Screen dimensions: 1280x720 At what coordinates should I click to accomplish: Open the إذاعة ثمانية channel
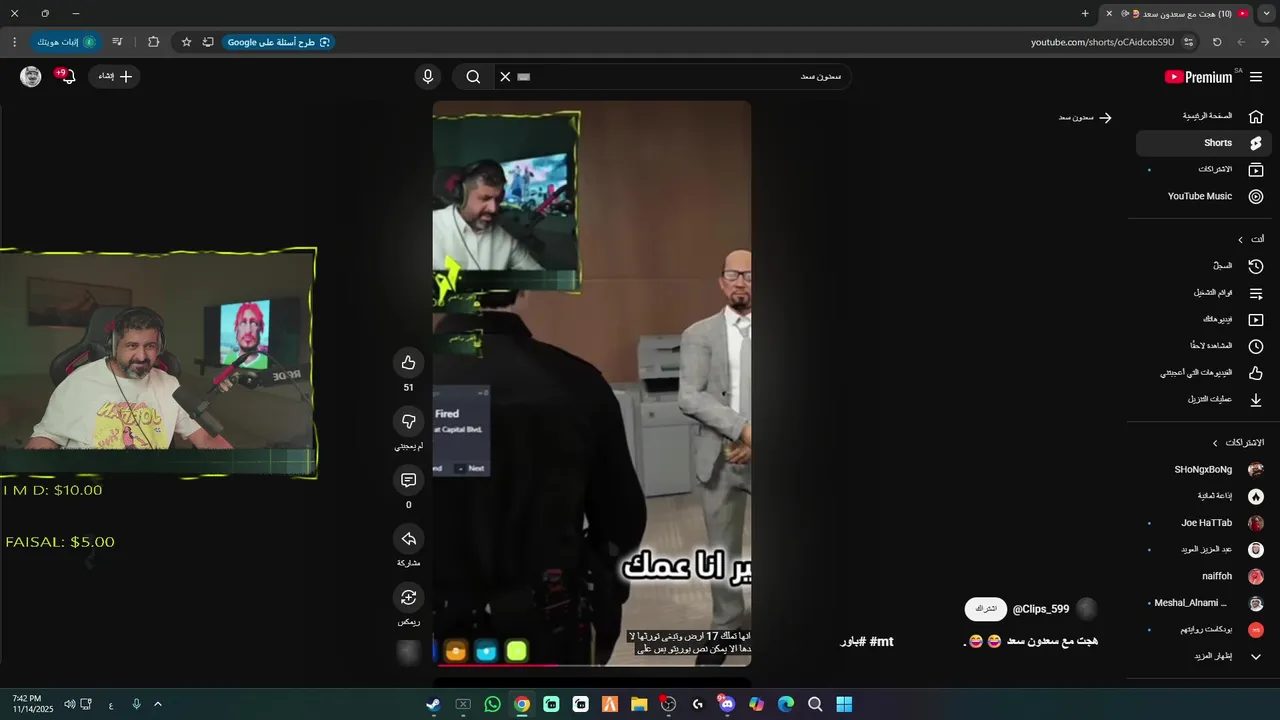[1204, 496]
